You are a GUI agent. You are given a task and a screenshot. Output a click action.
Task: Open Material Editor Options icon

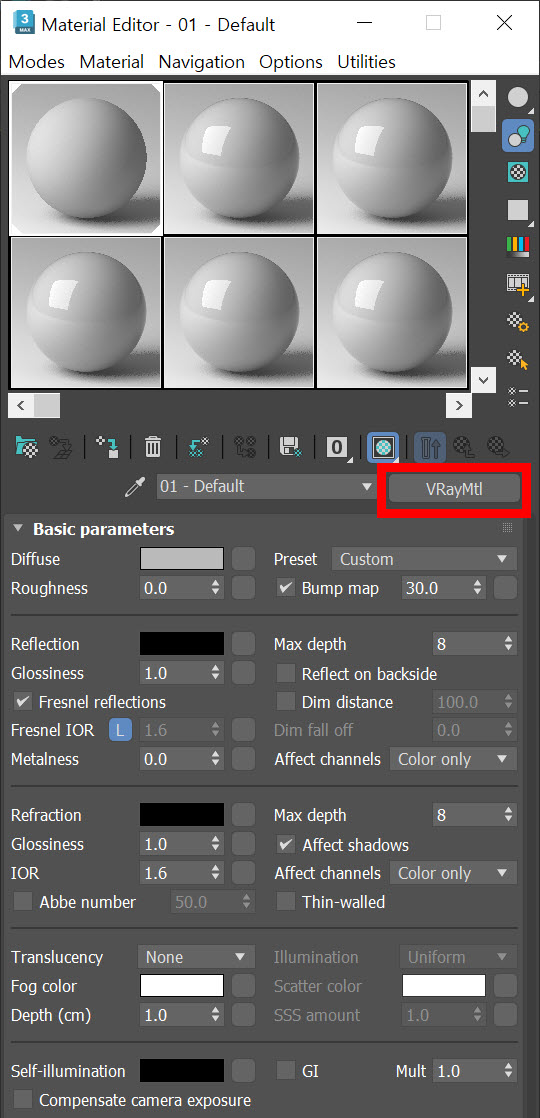(518, 322)
